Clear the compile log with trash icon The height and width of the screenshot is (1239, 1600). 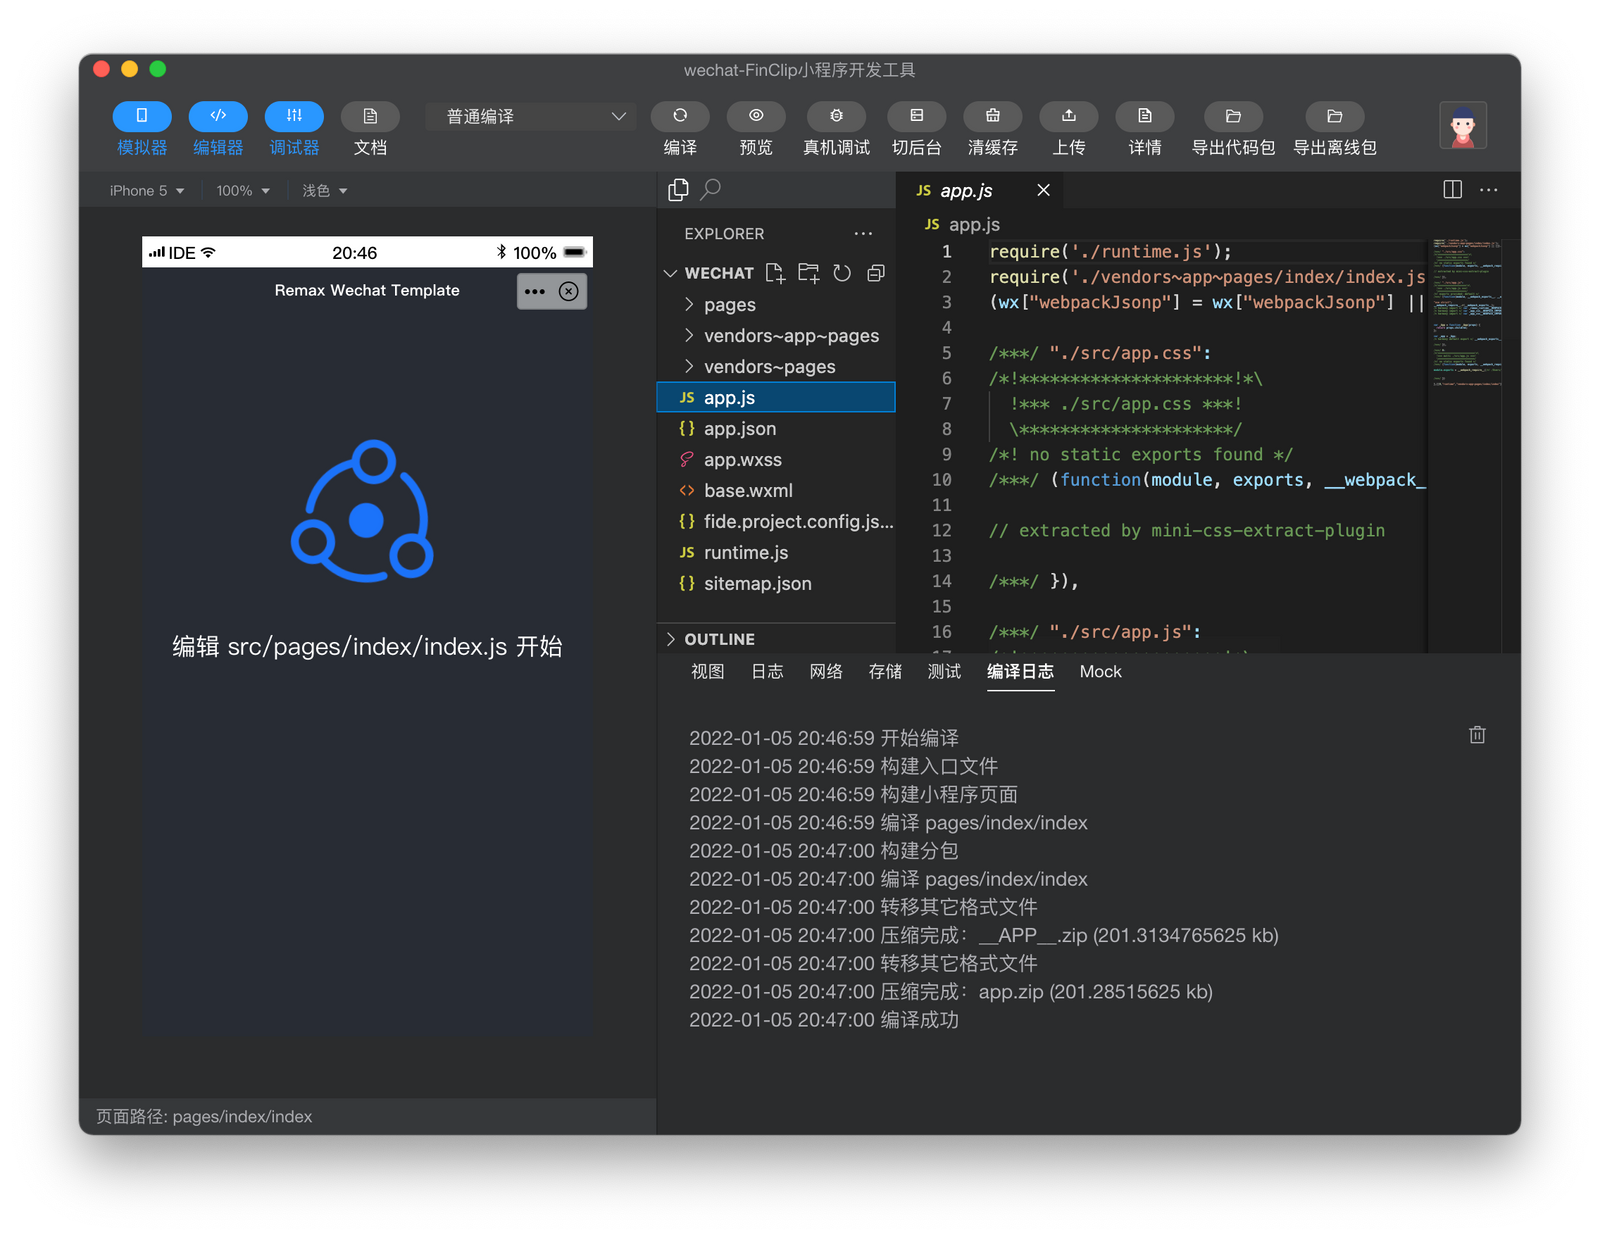(x=1477, y=735)
